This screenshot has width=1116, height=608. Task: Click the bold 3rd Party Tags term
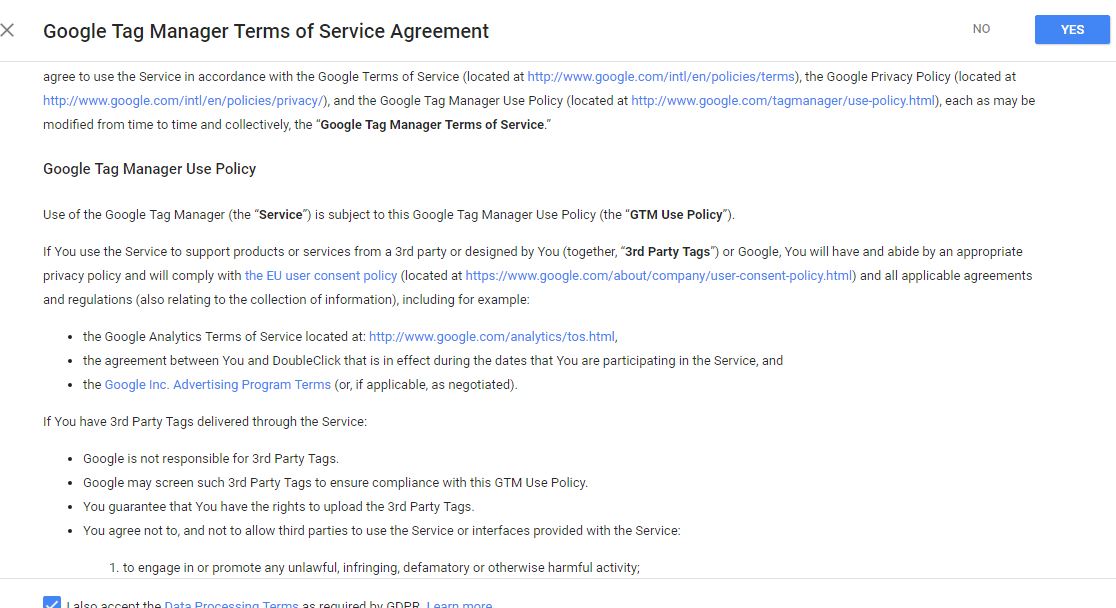pyautogui.click(x=667, y=251)
